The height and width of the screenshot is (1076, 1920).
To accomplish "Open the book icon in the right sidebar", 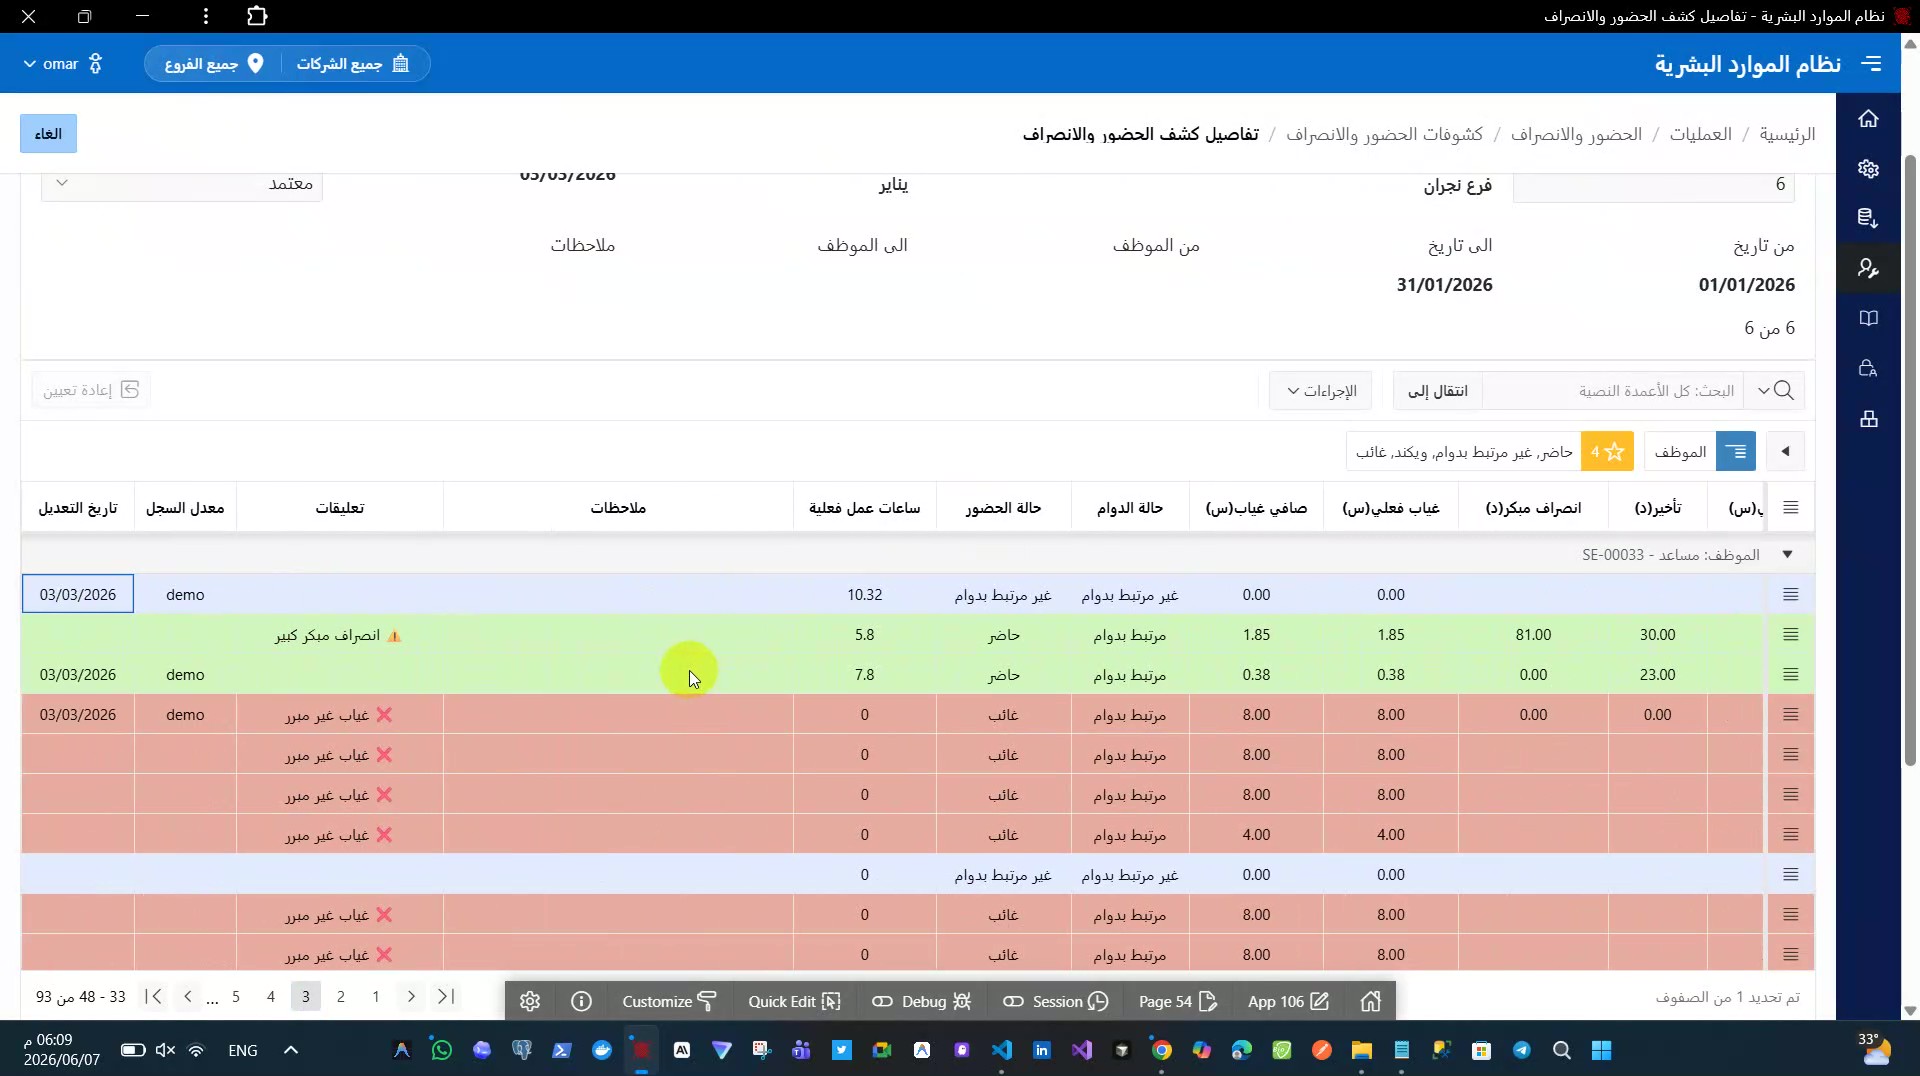I will (1868, 318).
